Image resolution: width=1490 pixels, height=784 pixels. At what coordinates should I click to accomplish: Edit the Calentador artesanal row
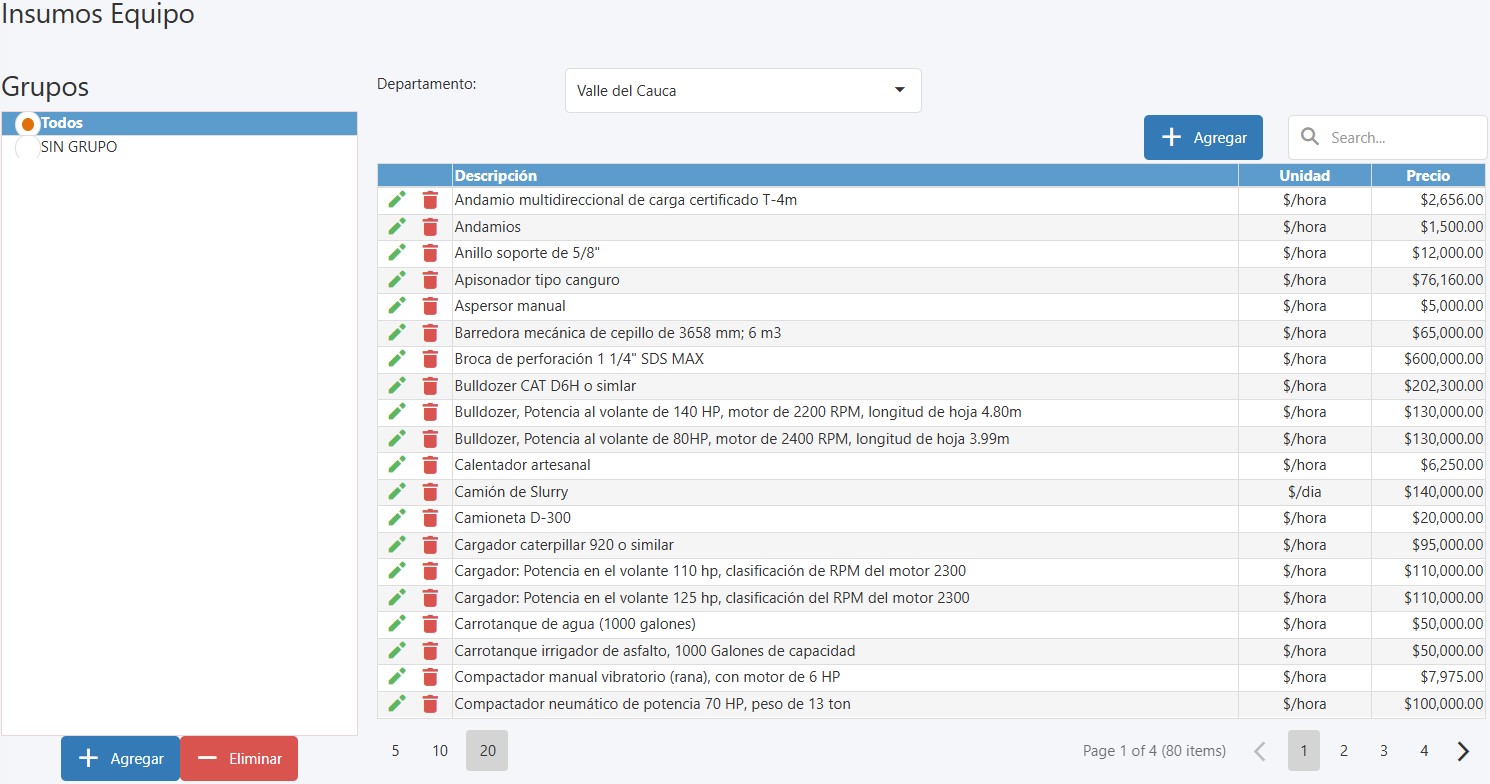397,465
